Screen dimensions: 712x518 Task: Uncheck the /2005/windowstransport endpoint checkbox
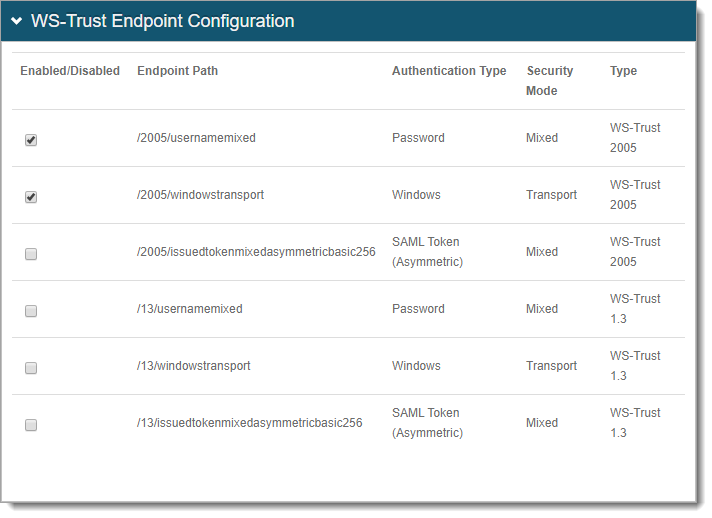tap(31, 197)
